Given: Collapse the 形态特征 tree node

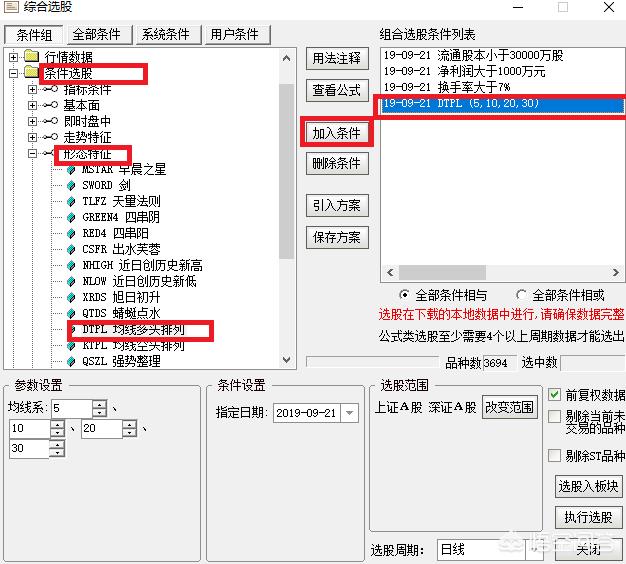Looking at the screenshot, I should [x=33, y=153].
